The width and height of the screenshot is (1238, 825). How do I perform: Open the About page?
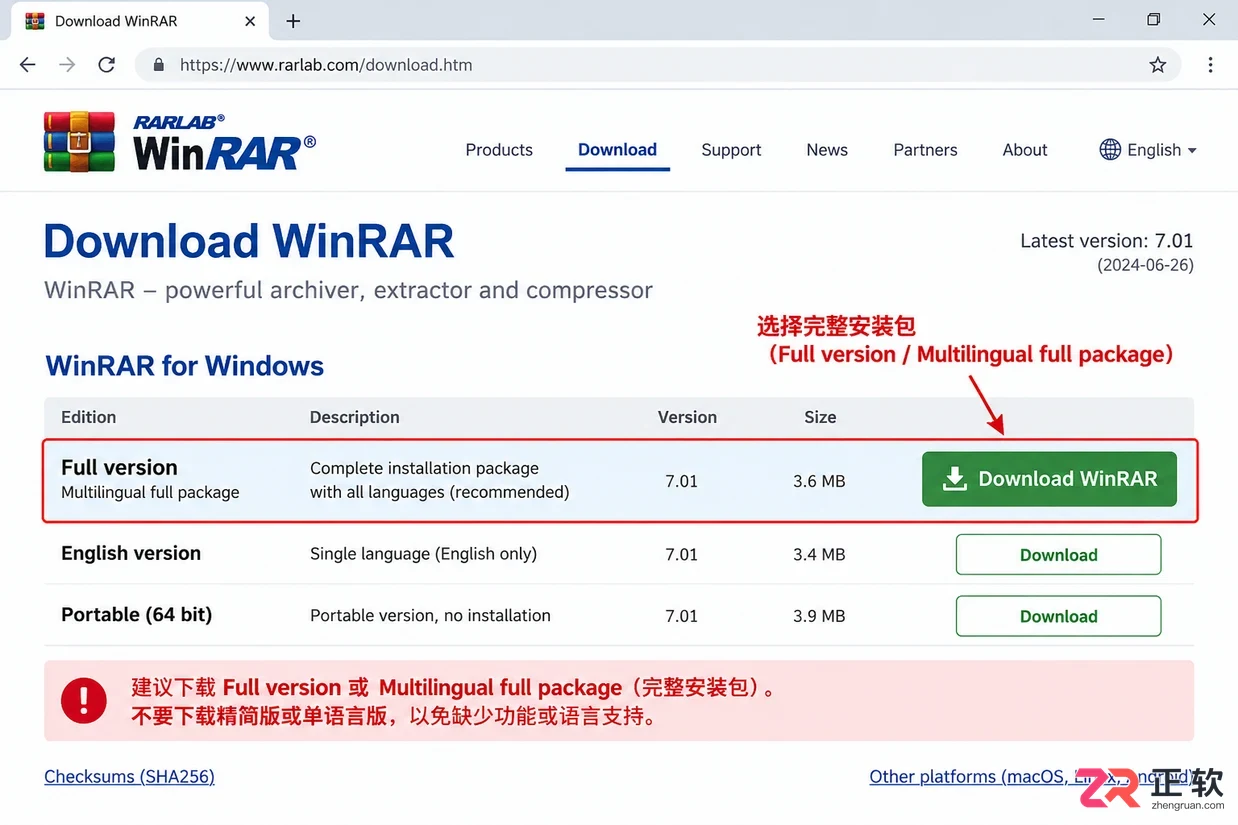[x=1025, y=150]
